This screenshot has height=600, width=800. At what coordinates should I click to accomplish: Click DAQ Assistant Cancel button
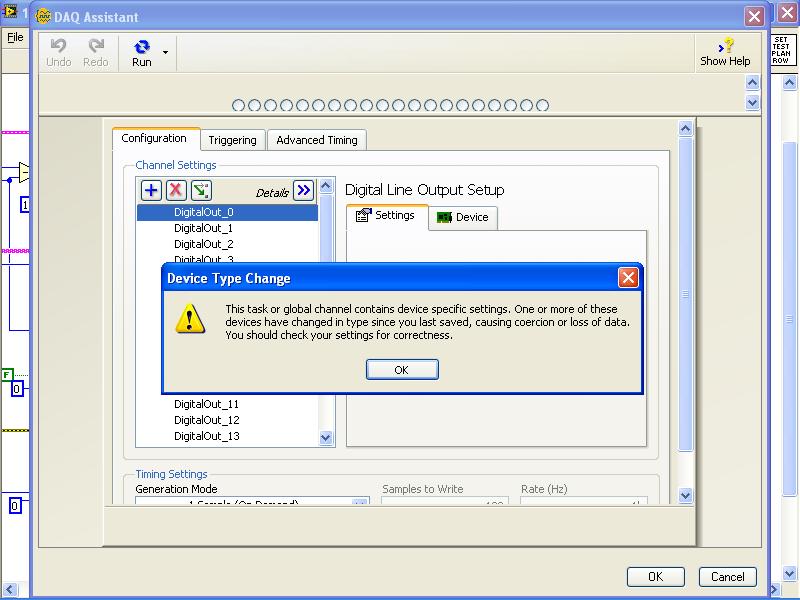click(x=728, y=577)
